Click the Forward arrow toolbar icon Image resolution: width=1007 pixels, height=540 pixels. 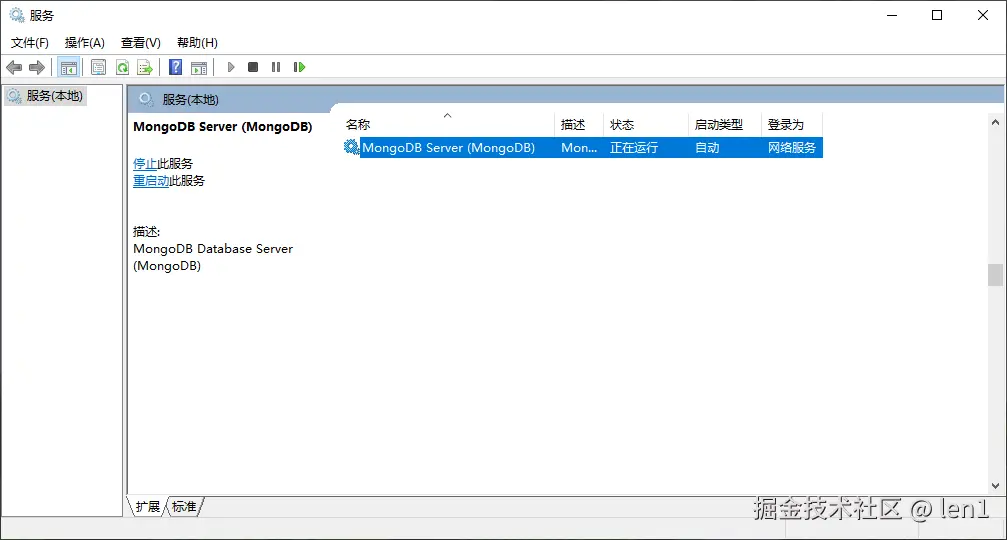pyautogui.click(x=37, y=67)
